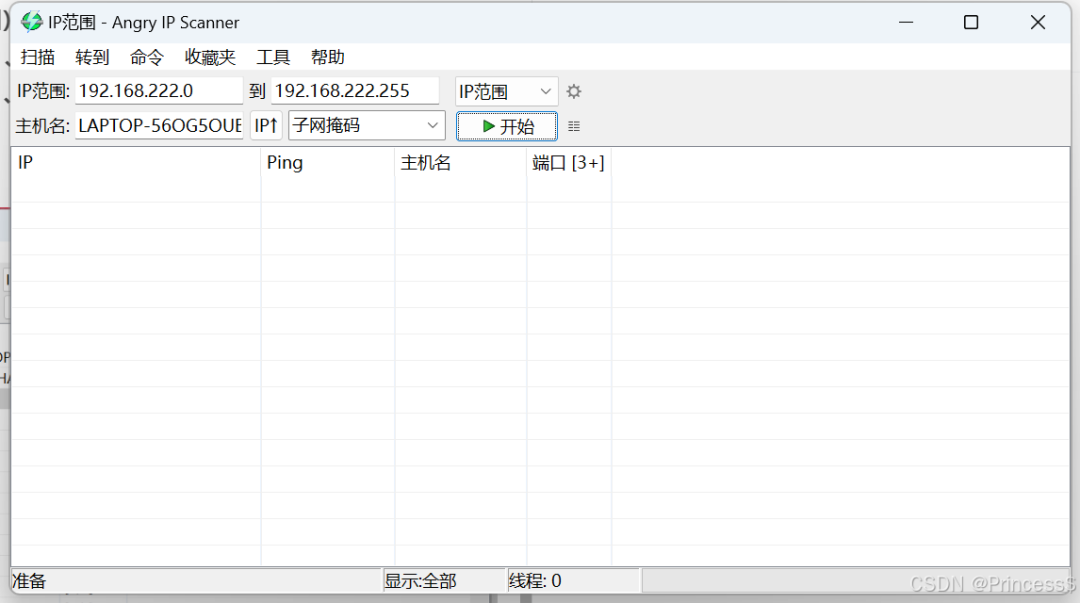Click the scan progress bar in status bar
Screen dimensions: 1080x603
coord(855,581)
